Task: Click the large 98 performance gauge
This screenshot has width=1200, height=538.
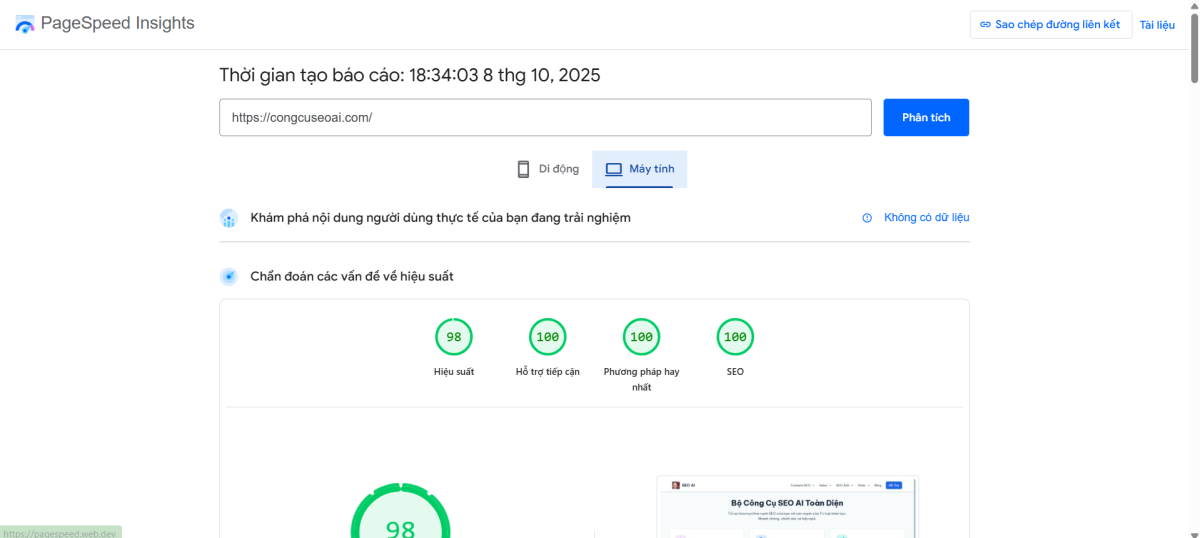Action: tap(400, 520)
